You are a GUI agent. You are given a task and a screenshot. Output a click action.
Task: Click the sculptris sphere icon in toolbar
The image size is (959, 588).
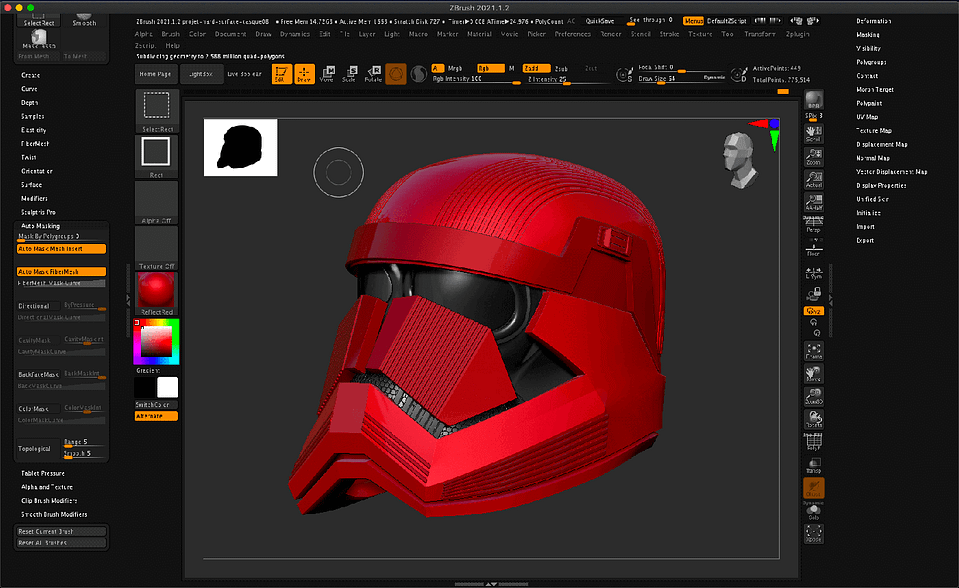coord(418,74)
